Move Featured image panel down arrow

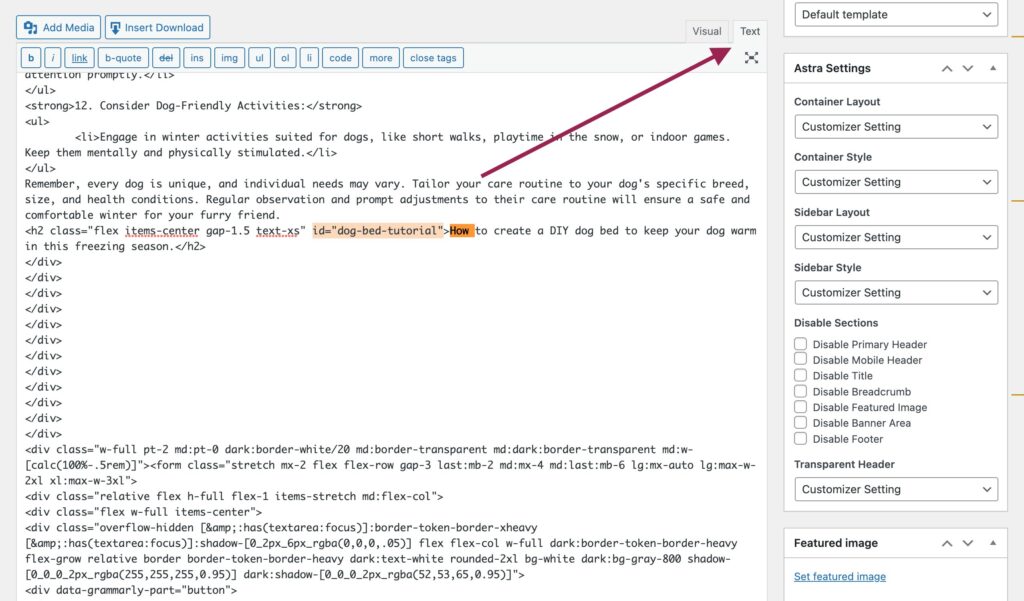[x=968, y=544]
